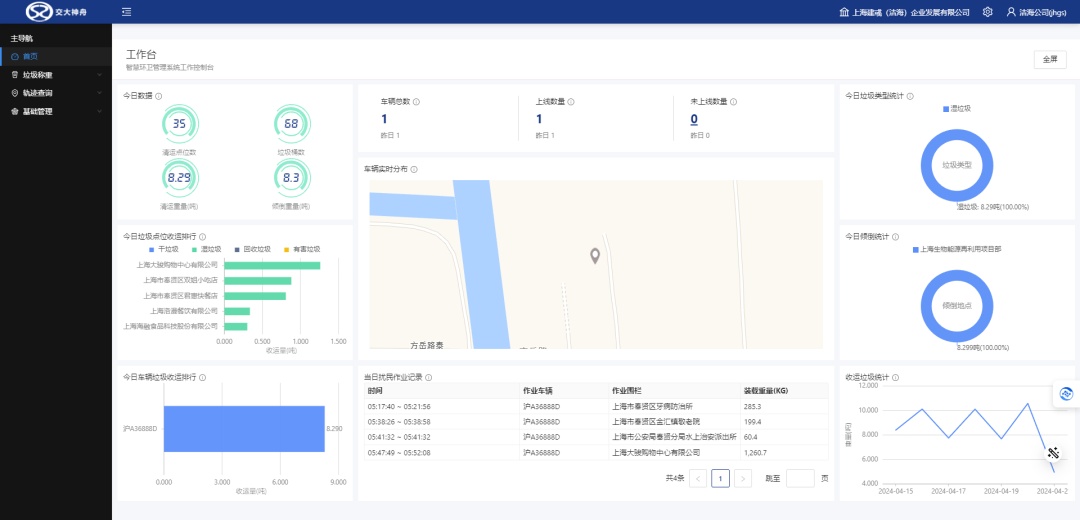The width and height of the screenshot is (1080, 520).
Task: Select 首页 in the main navigation
Action: pyautogui.click(x=30, y=57)
